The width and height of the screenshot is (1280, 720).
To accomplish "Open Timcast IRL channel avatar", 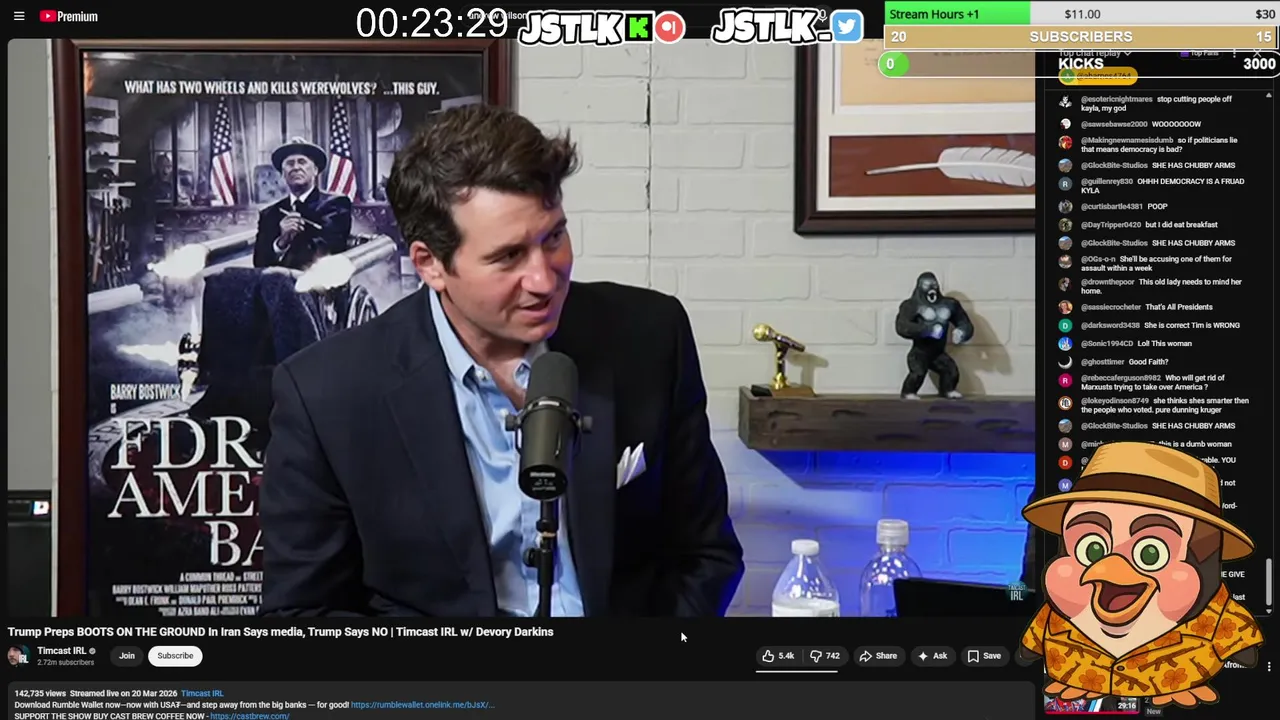I will pos(18,656).
